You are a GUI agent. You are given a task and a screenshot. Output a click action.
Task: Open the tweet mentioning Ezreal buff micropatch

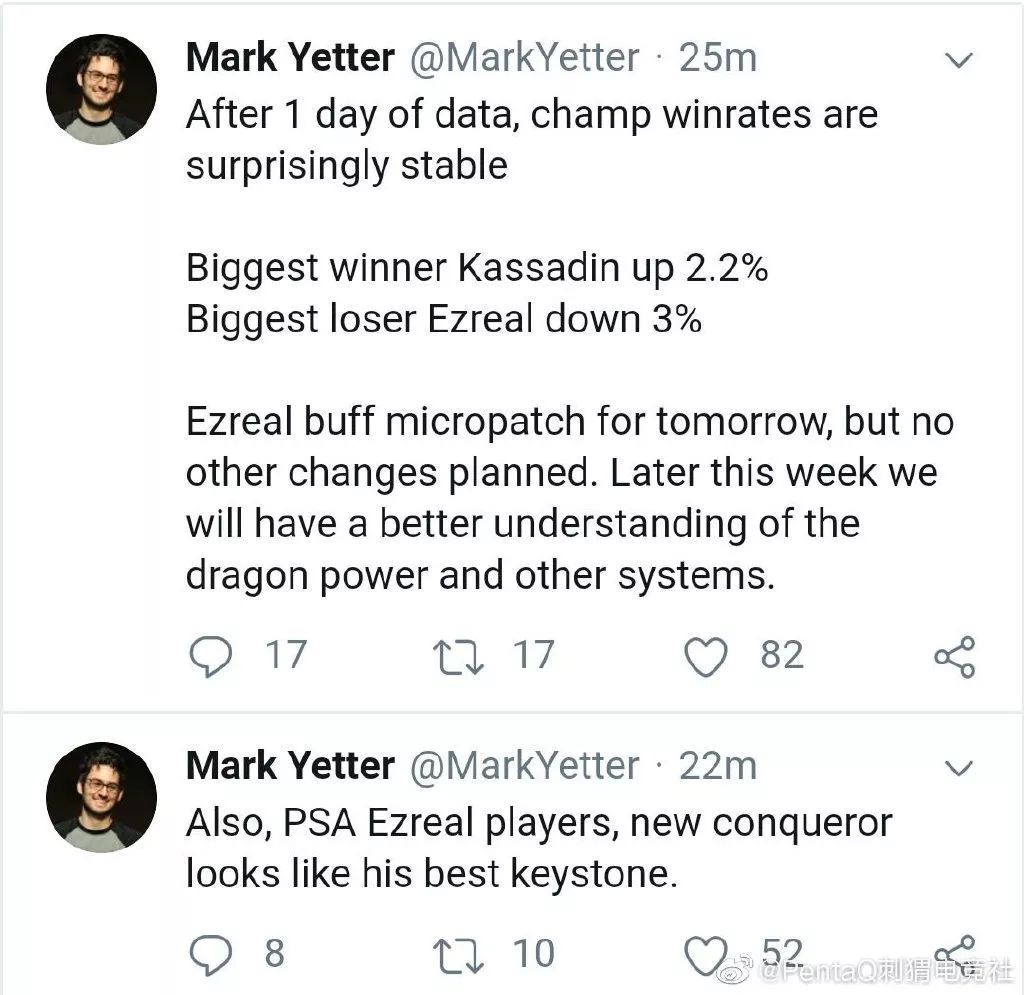(568, 423)
